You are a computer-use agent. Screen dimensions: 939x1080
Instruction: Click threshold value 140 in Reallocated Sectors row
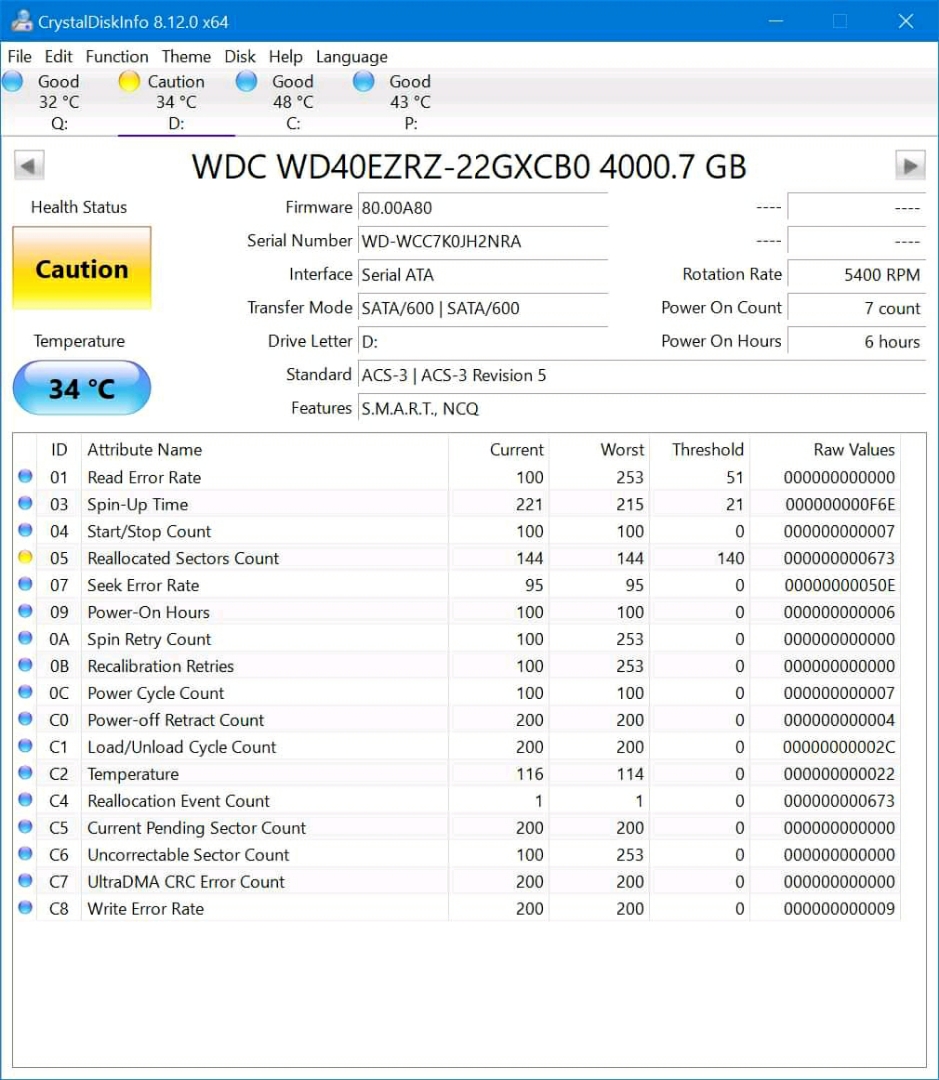coord(730,558)
